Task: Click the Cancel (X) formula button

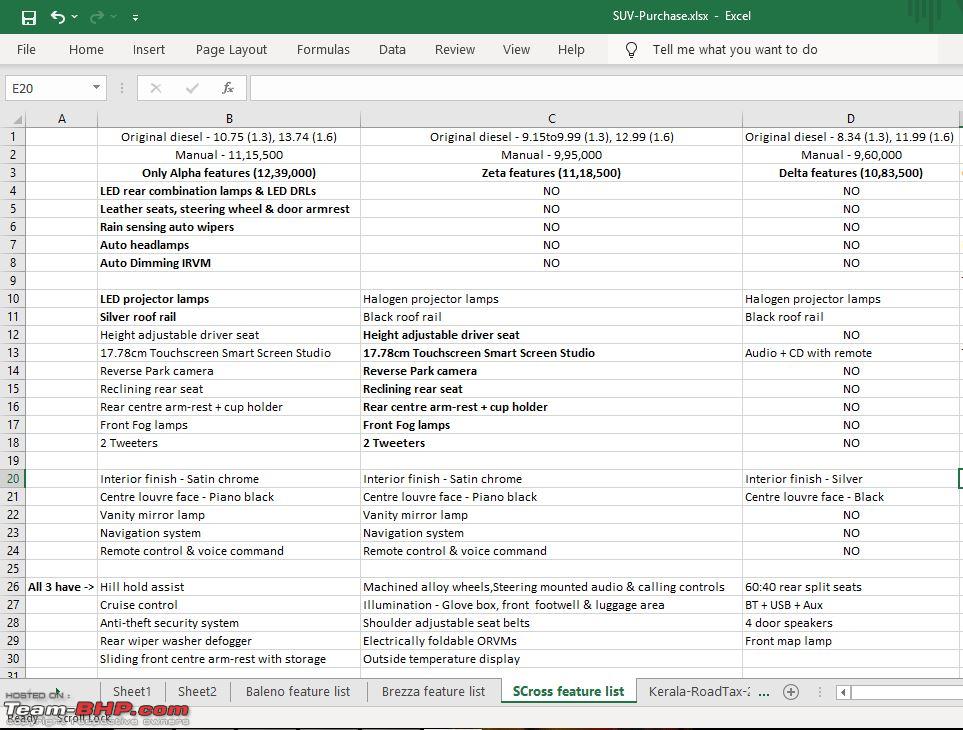Action: point(155,88)
